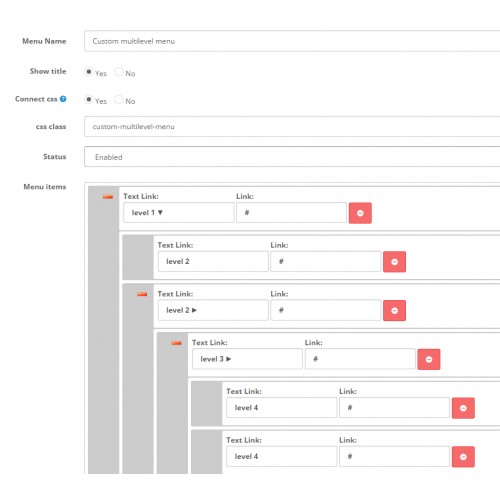The image size is (500, 500).
Task: Select Yes for Show title
Action: click(x=89, y=72)
